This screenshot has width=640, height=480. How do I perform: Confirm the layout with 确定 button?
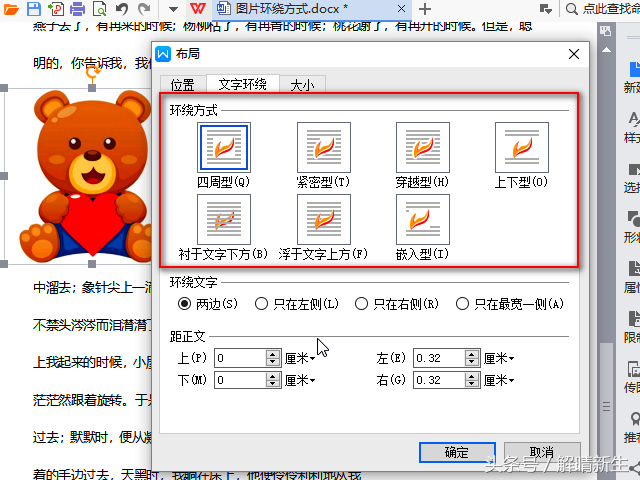[x=457, y=452]
